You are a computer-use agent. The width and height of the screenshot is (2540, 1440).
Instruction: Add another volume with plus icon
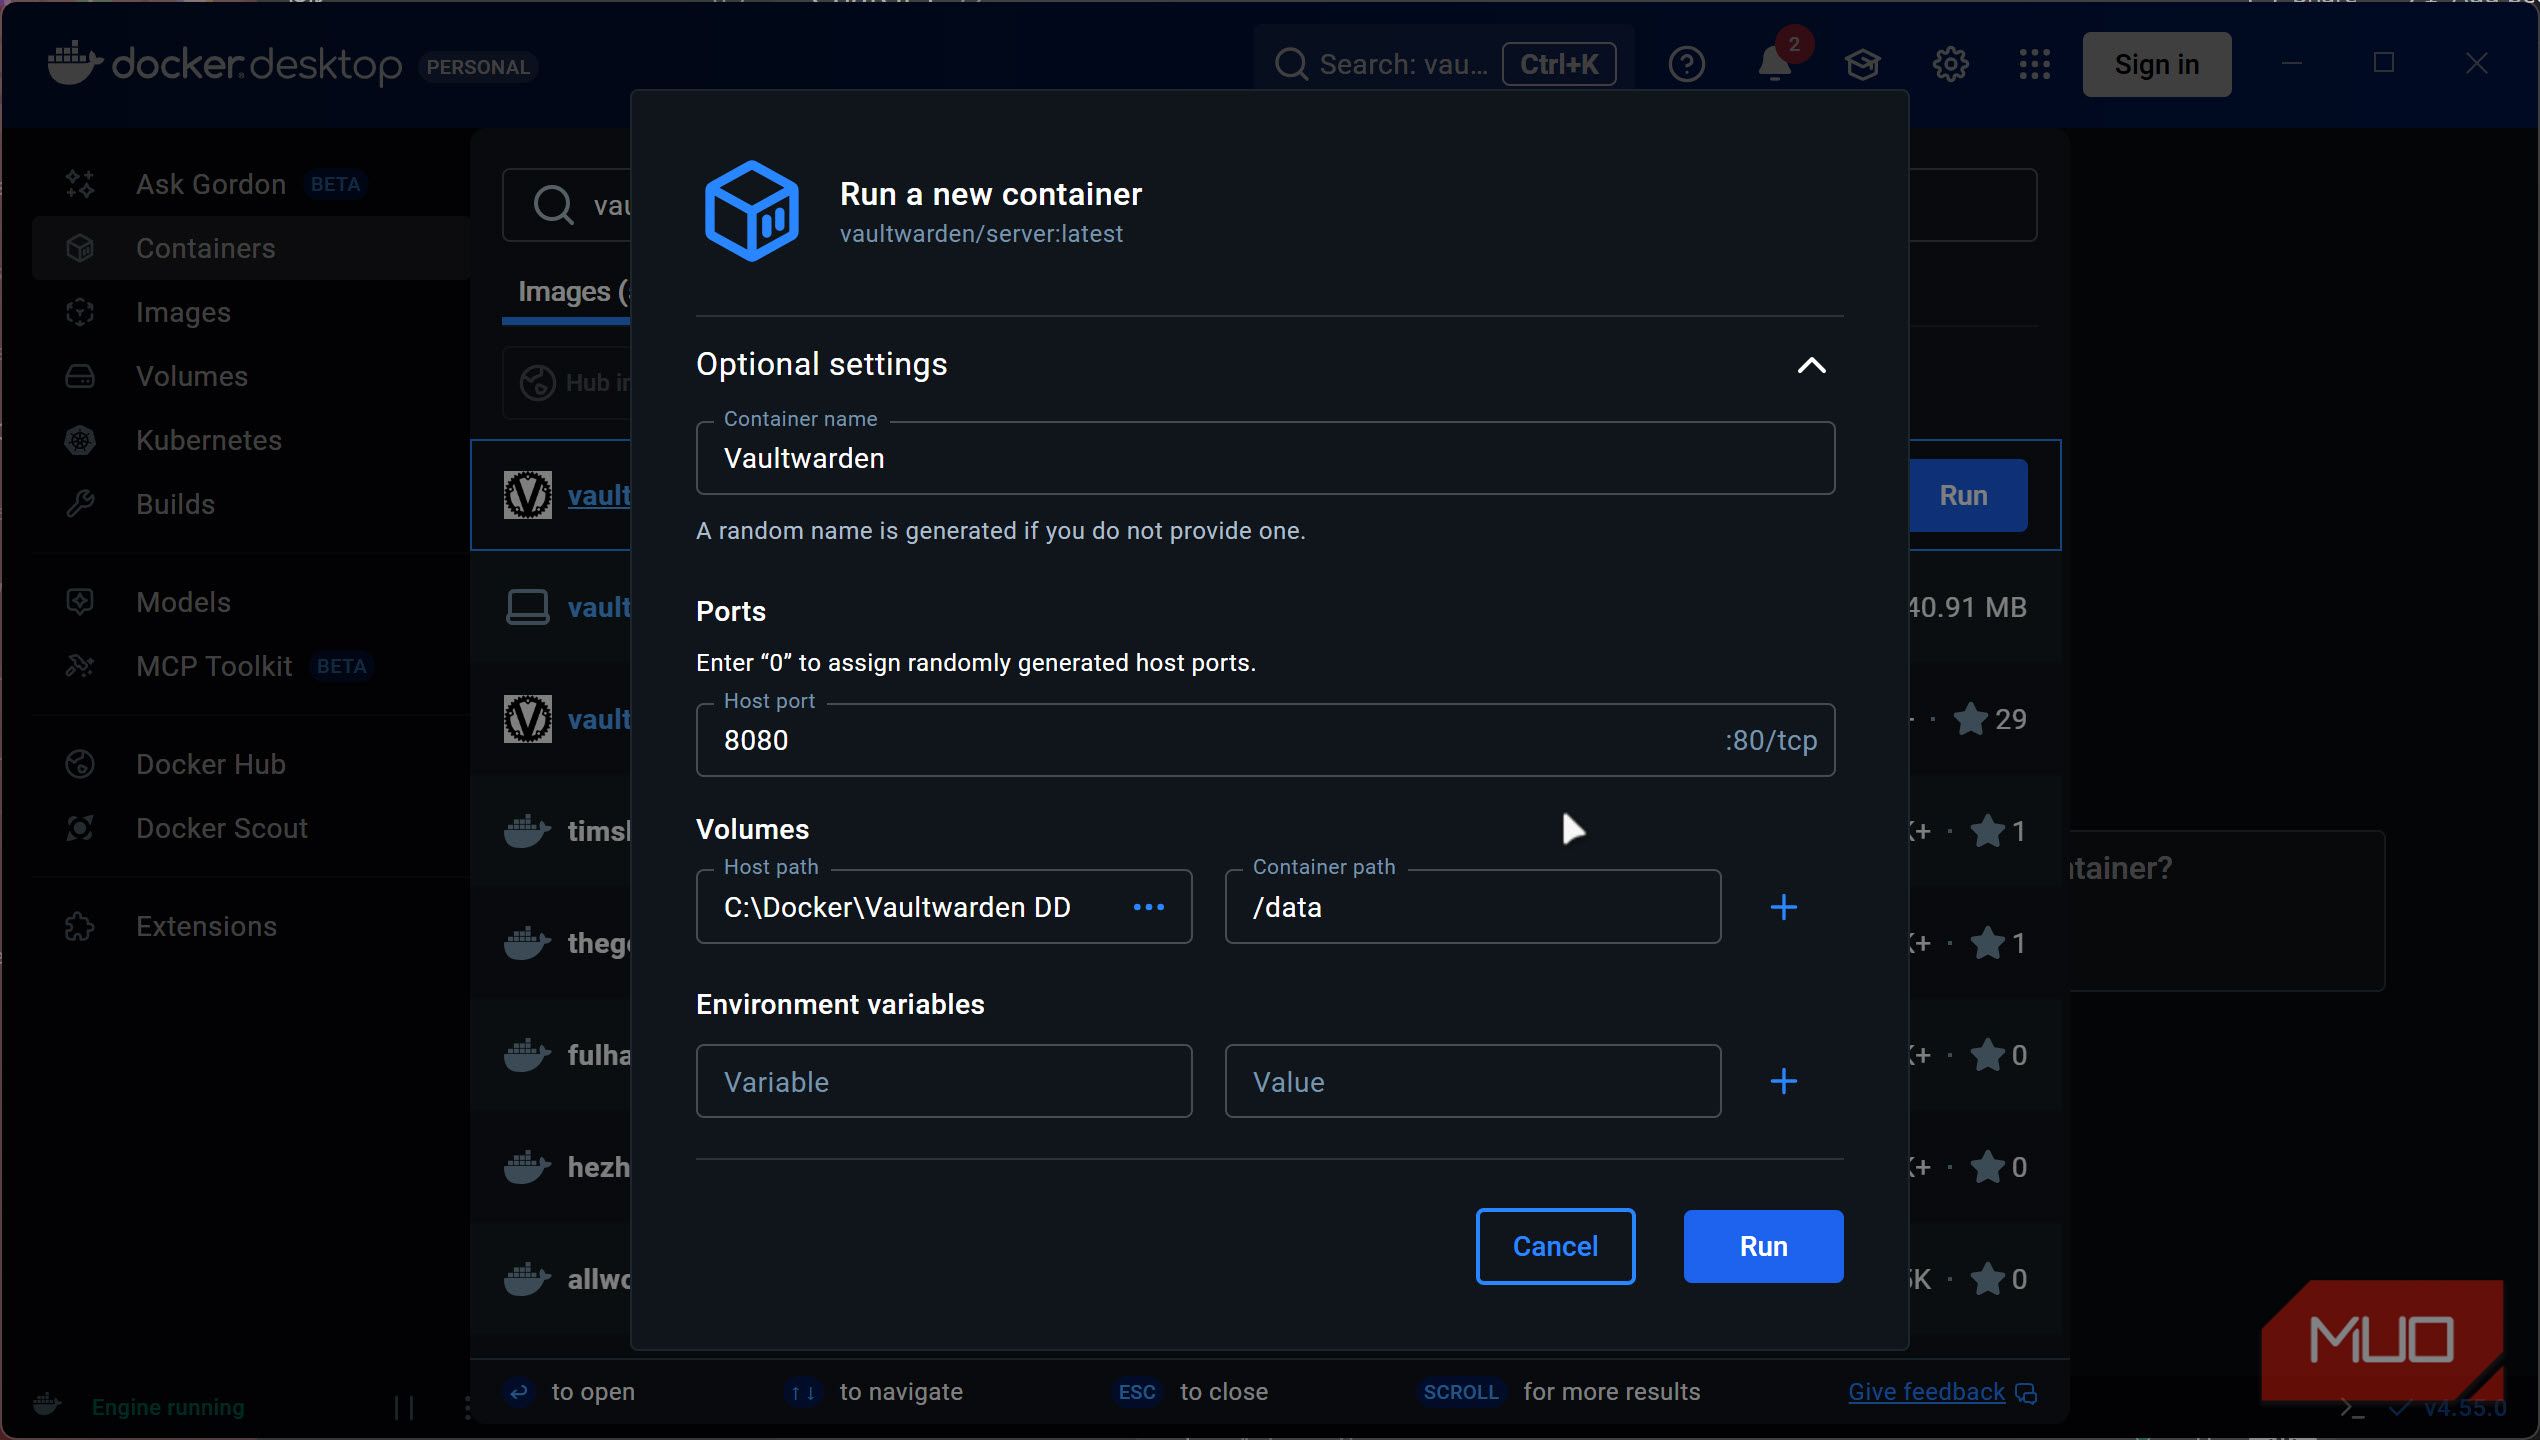(1783, 907)
